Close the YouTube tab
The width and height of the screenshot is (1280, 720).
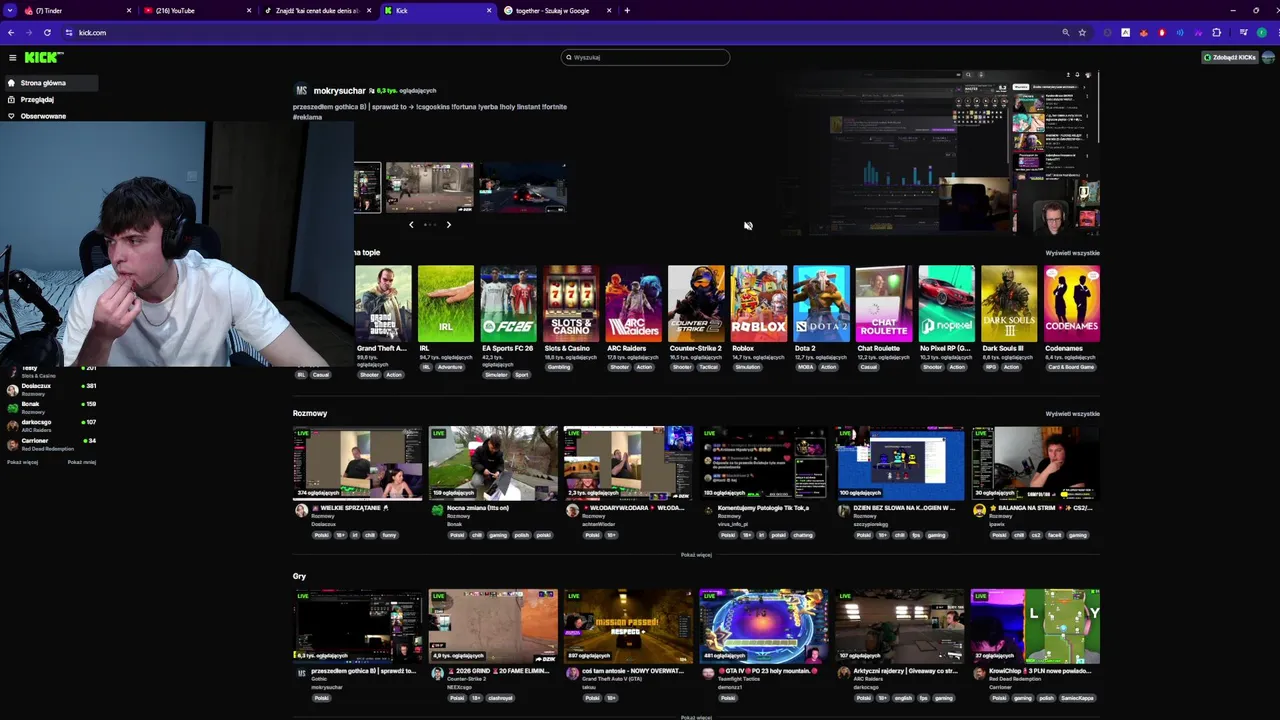[249, 10]
